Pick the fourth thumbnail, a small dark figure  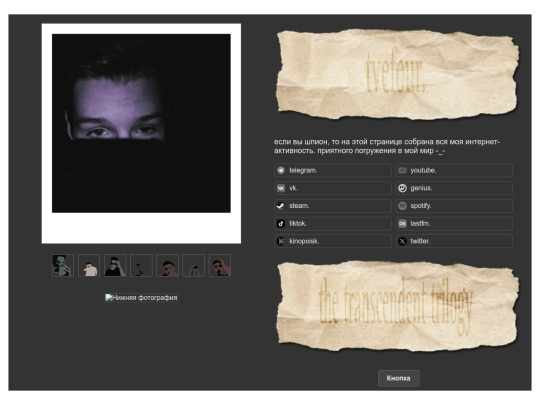tap(141, 266)
